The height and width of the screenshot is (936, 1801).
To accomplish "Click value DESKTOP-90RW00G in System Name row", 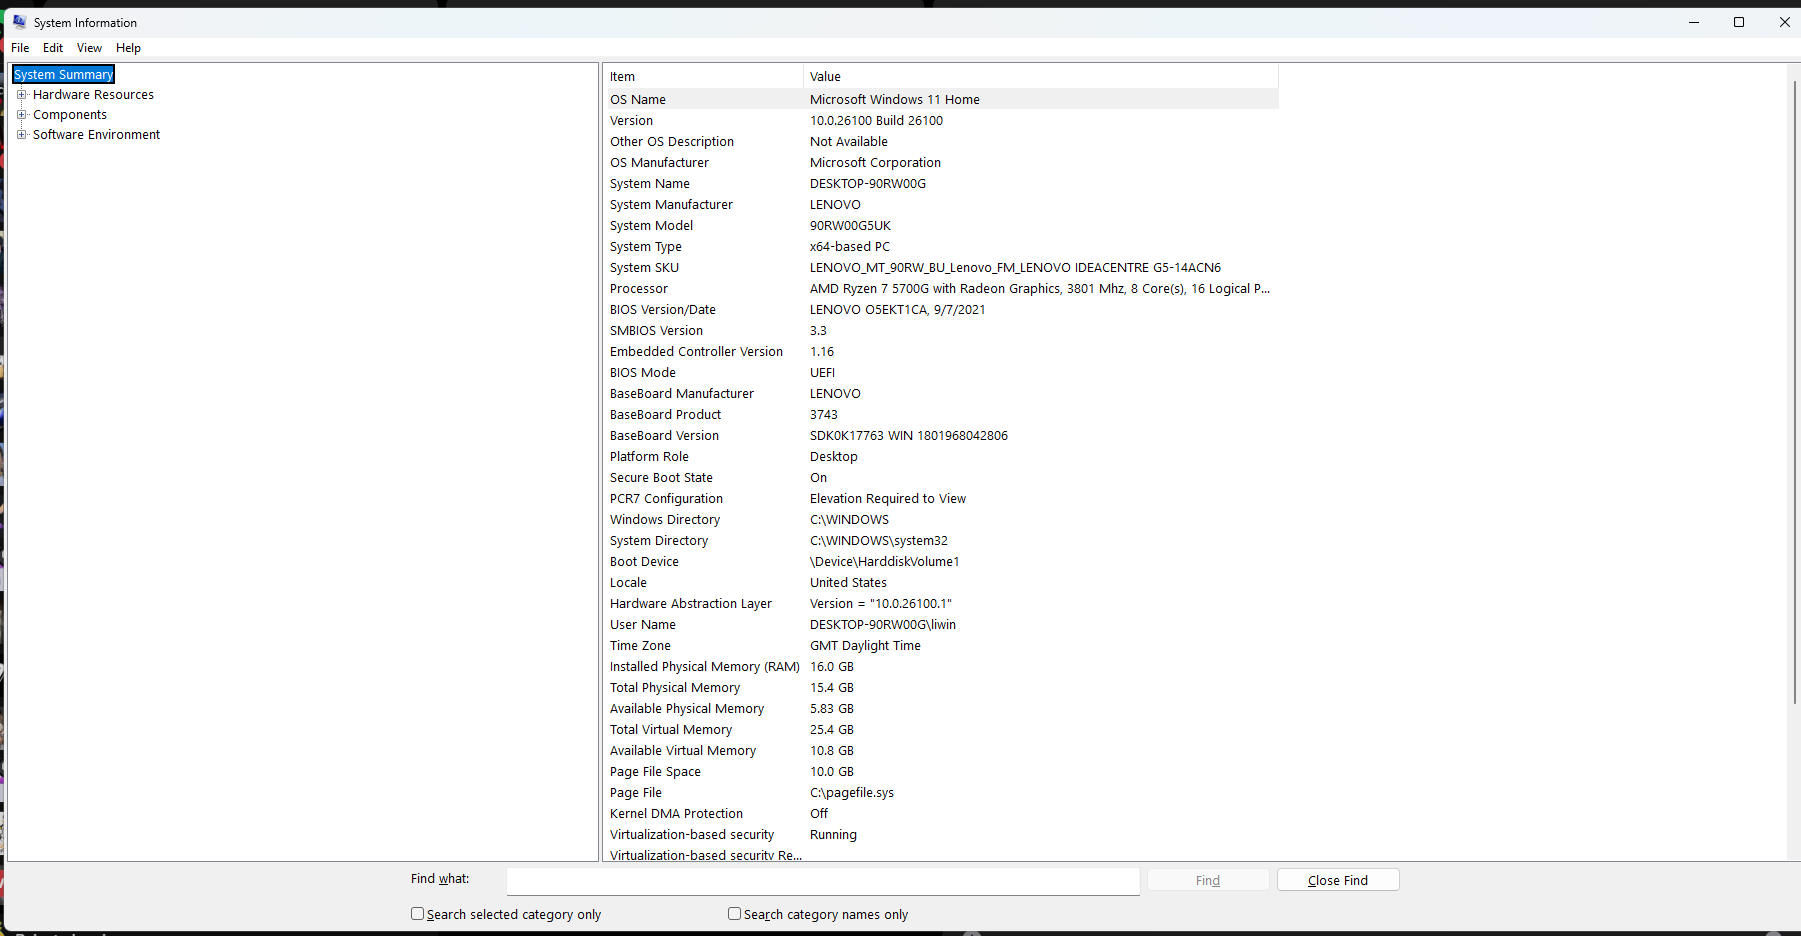I will pyautogui.click(x=868, y=184).
